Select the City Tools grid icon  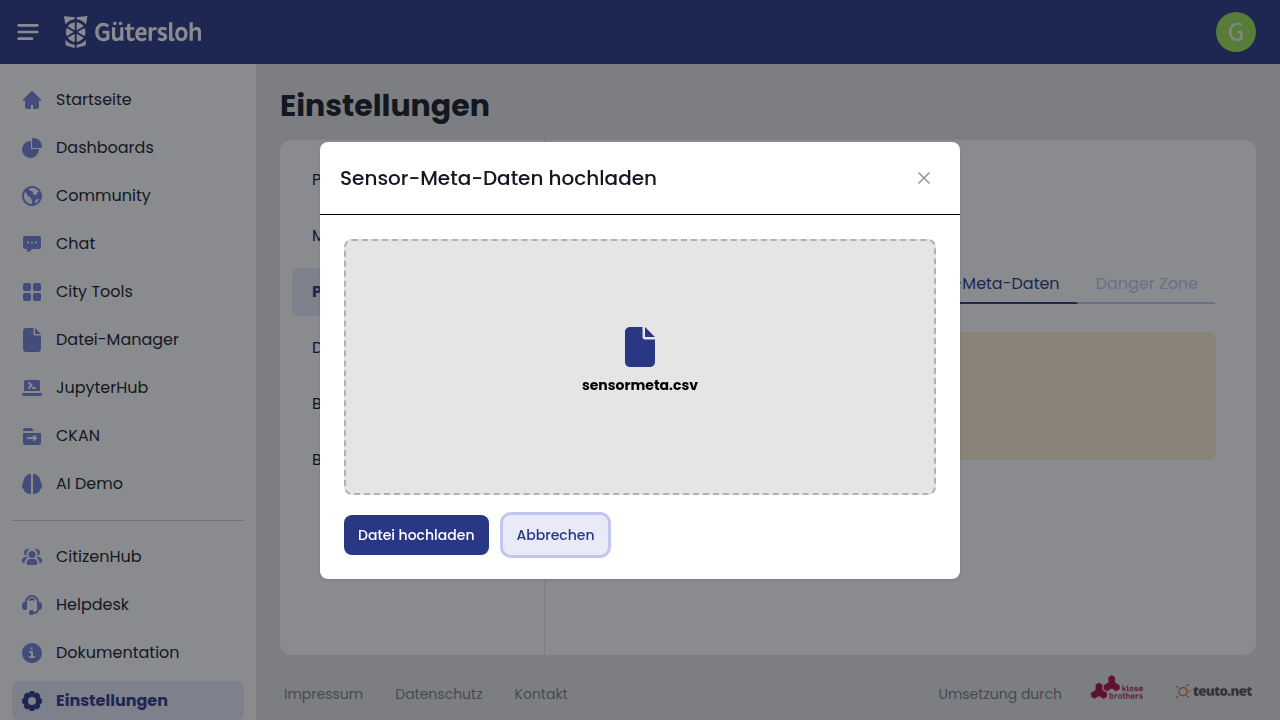32,292
